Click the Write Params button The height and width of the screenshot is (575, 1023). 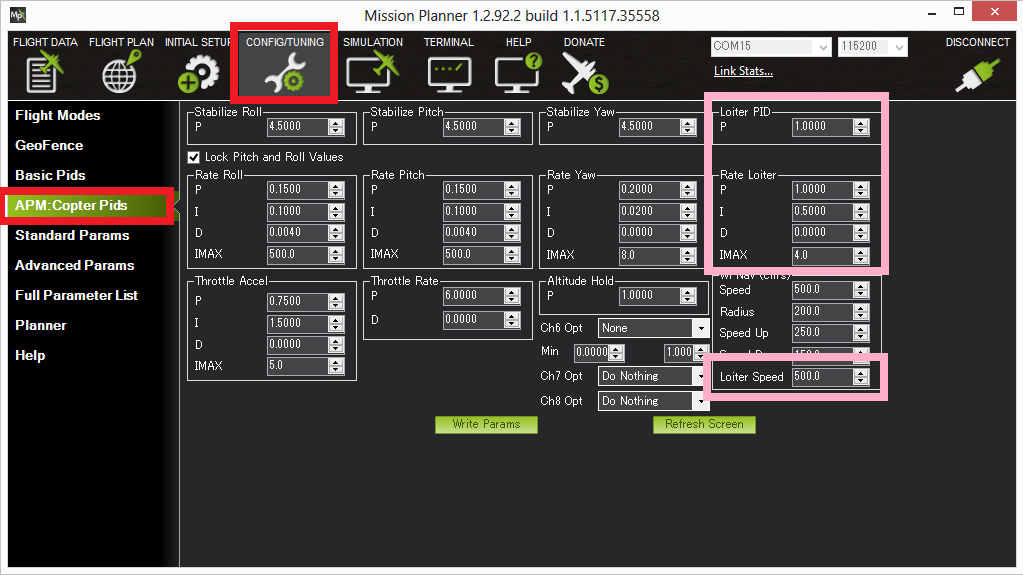[x=486, y=424]
